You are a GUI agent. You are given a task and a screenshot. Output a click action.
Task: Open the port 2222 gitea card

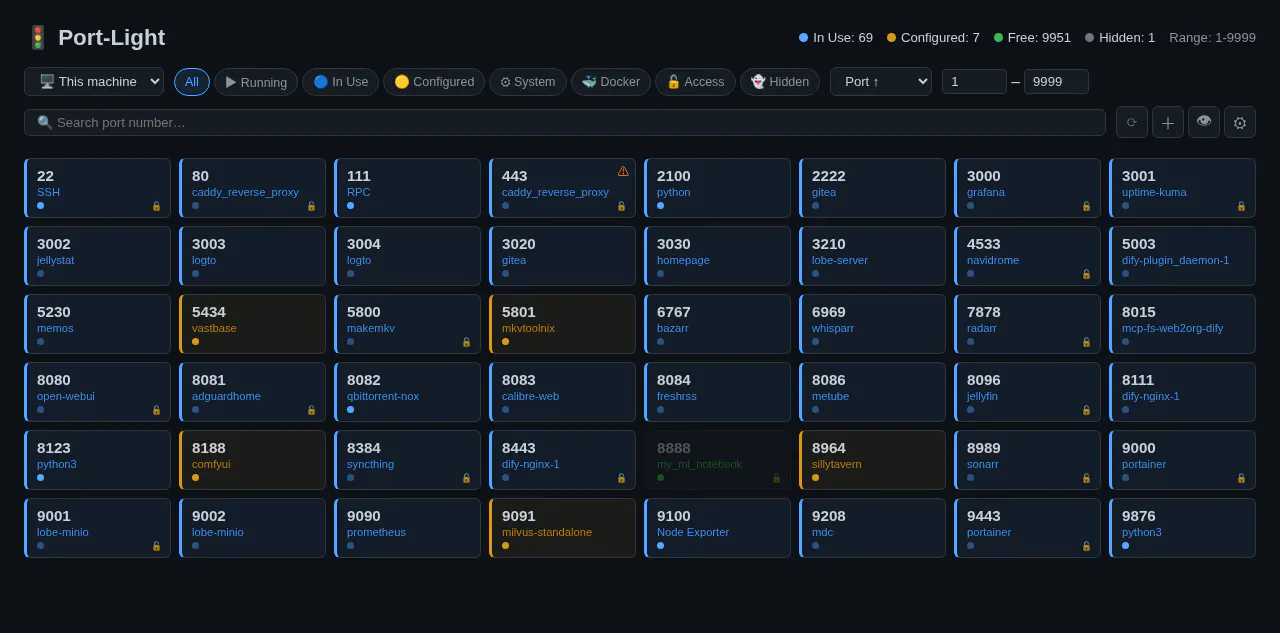[872, 188]
